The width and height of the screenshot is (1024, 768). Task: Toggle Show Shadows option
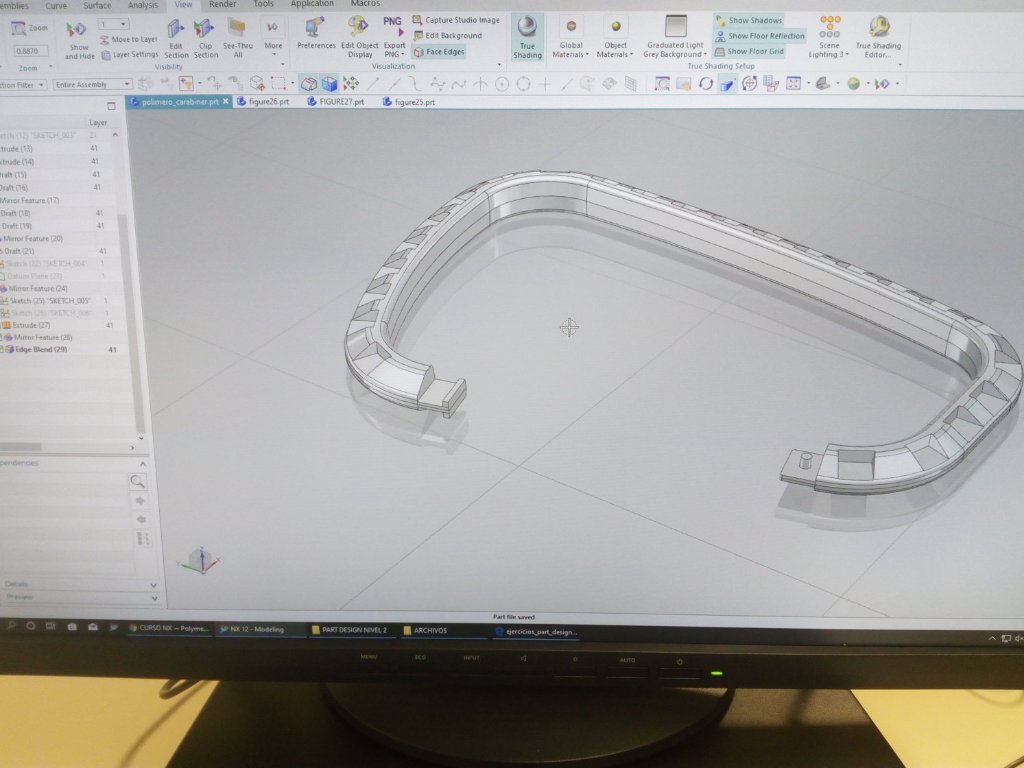pos(748,21)
